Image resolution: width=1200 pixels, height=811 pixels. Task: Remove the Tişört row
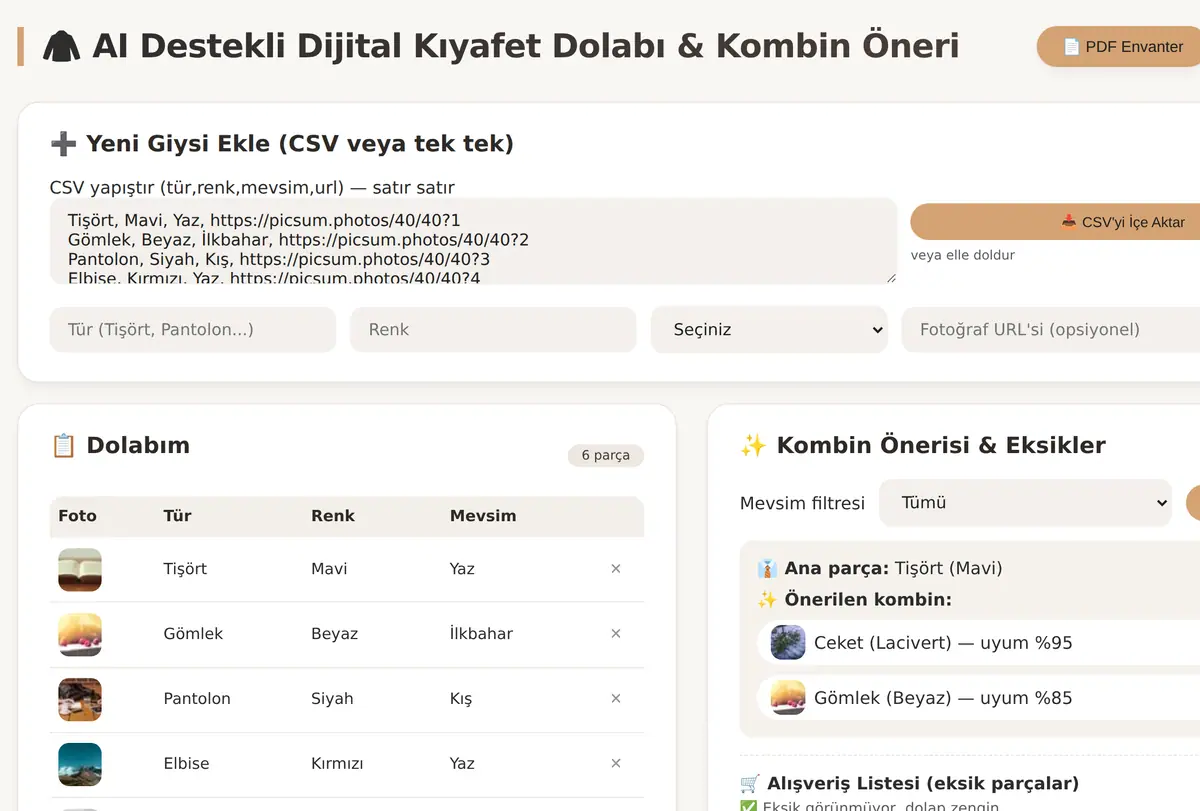pos(616,569)
